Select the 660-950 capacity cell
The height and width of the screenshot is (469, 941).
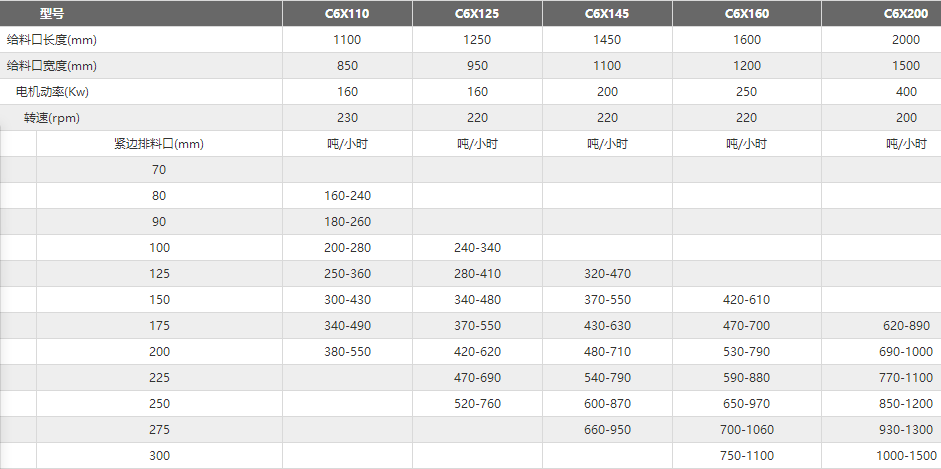pos(607,429)
